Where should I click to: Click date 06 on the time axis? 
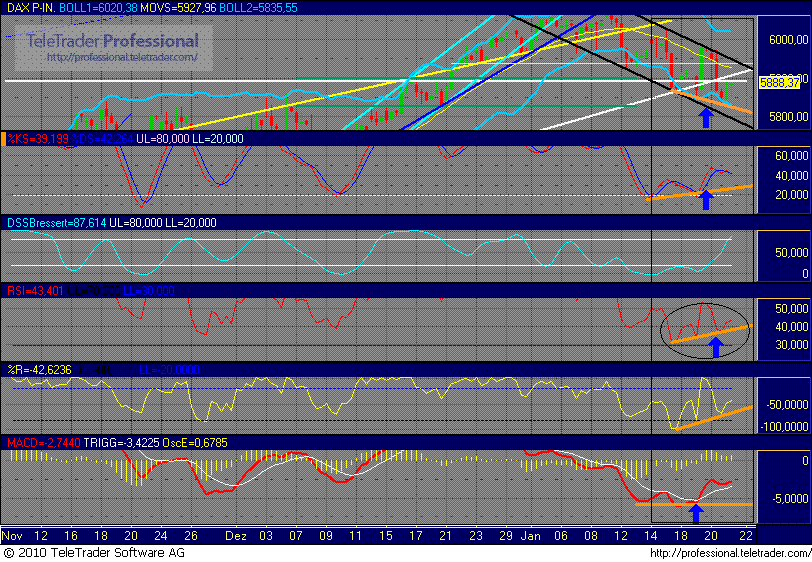561,536
